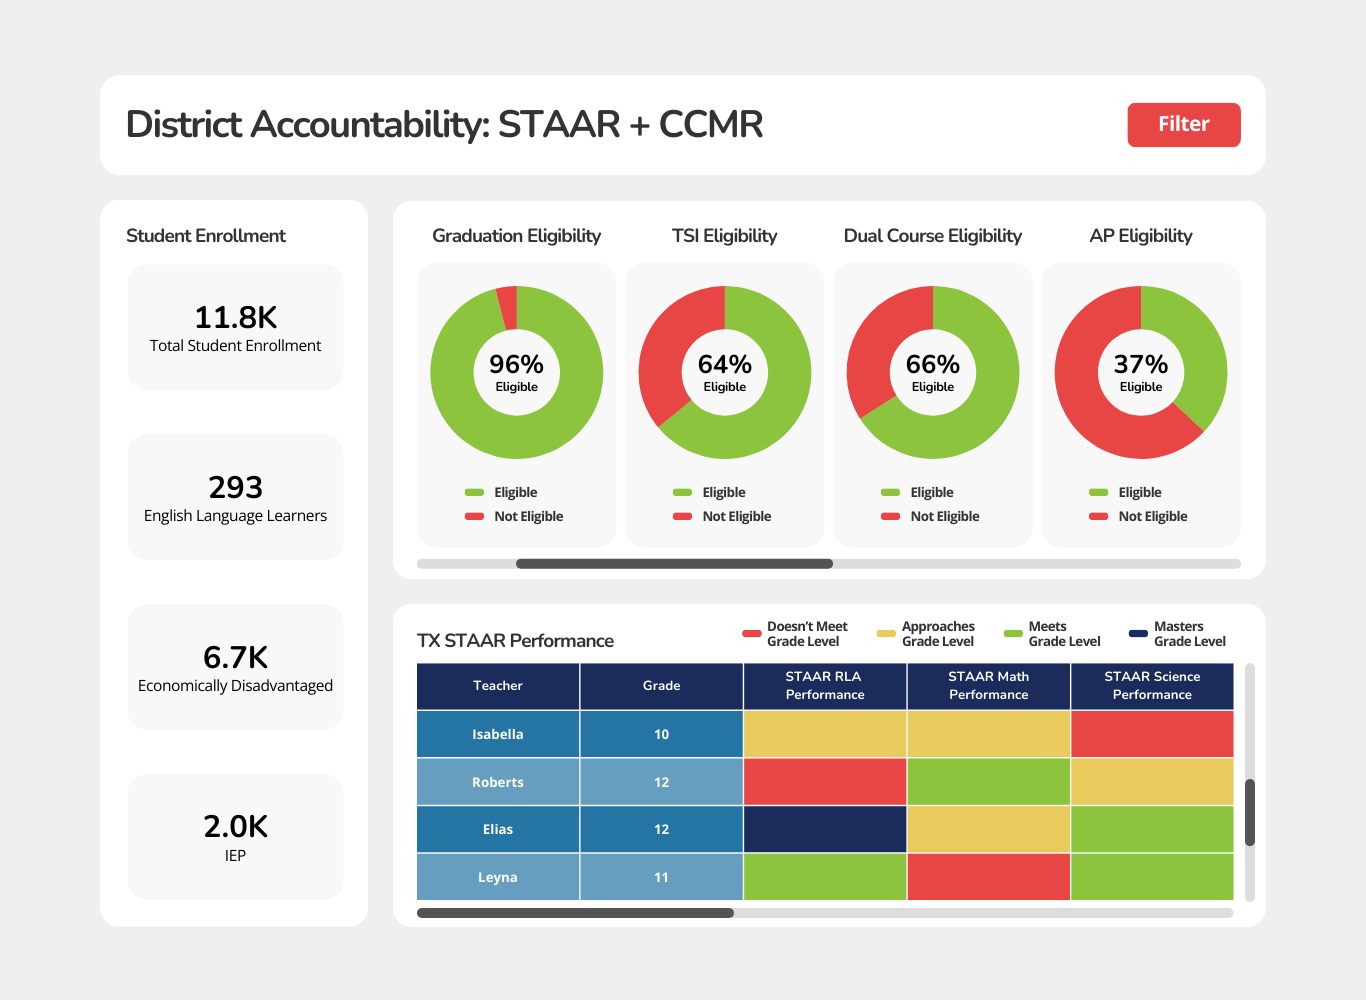Open the Teacher column header options

point(497,686)
